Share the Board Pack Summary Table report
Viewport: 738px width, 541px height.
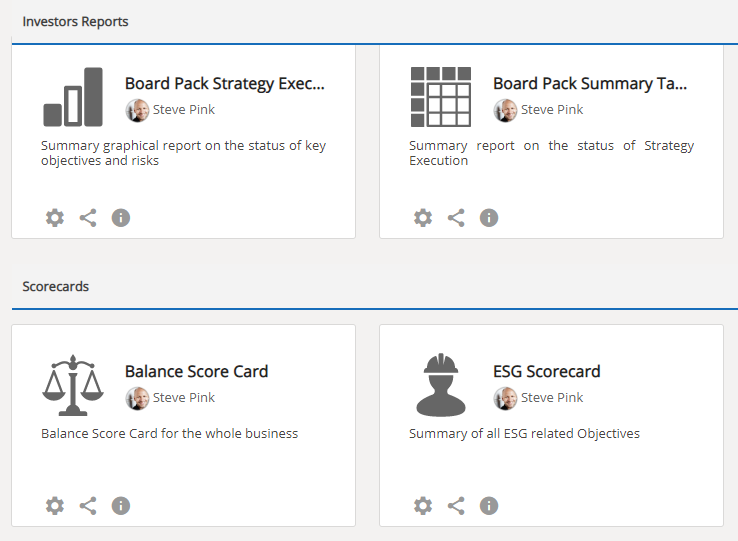click(x=456, y=218)
